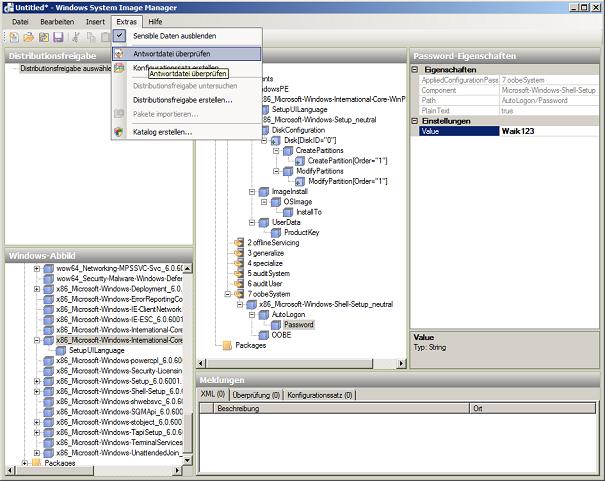605x481 pixels.
Task: Collapse the ImageInstall node
Action: tap(252, 192)
